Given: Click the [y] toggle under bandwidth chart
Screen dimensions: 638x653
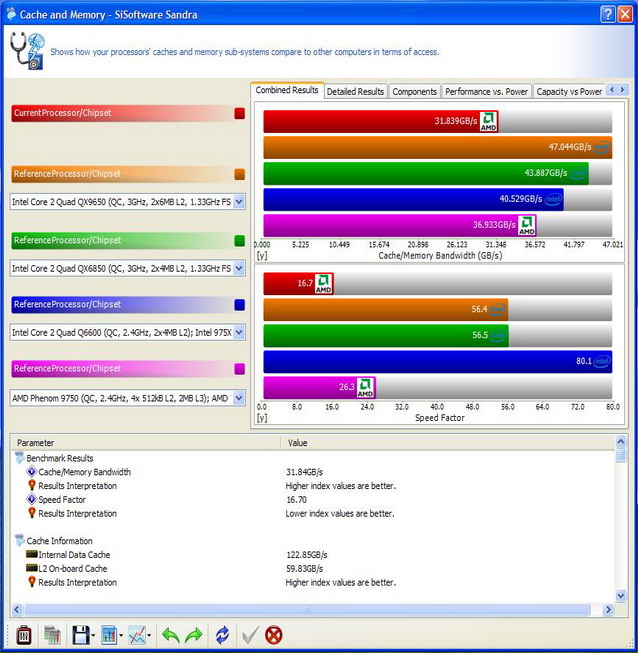Looking at the screenshot, I should (262, 255).
